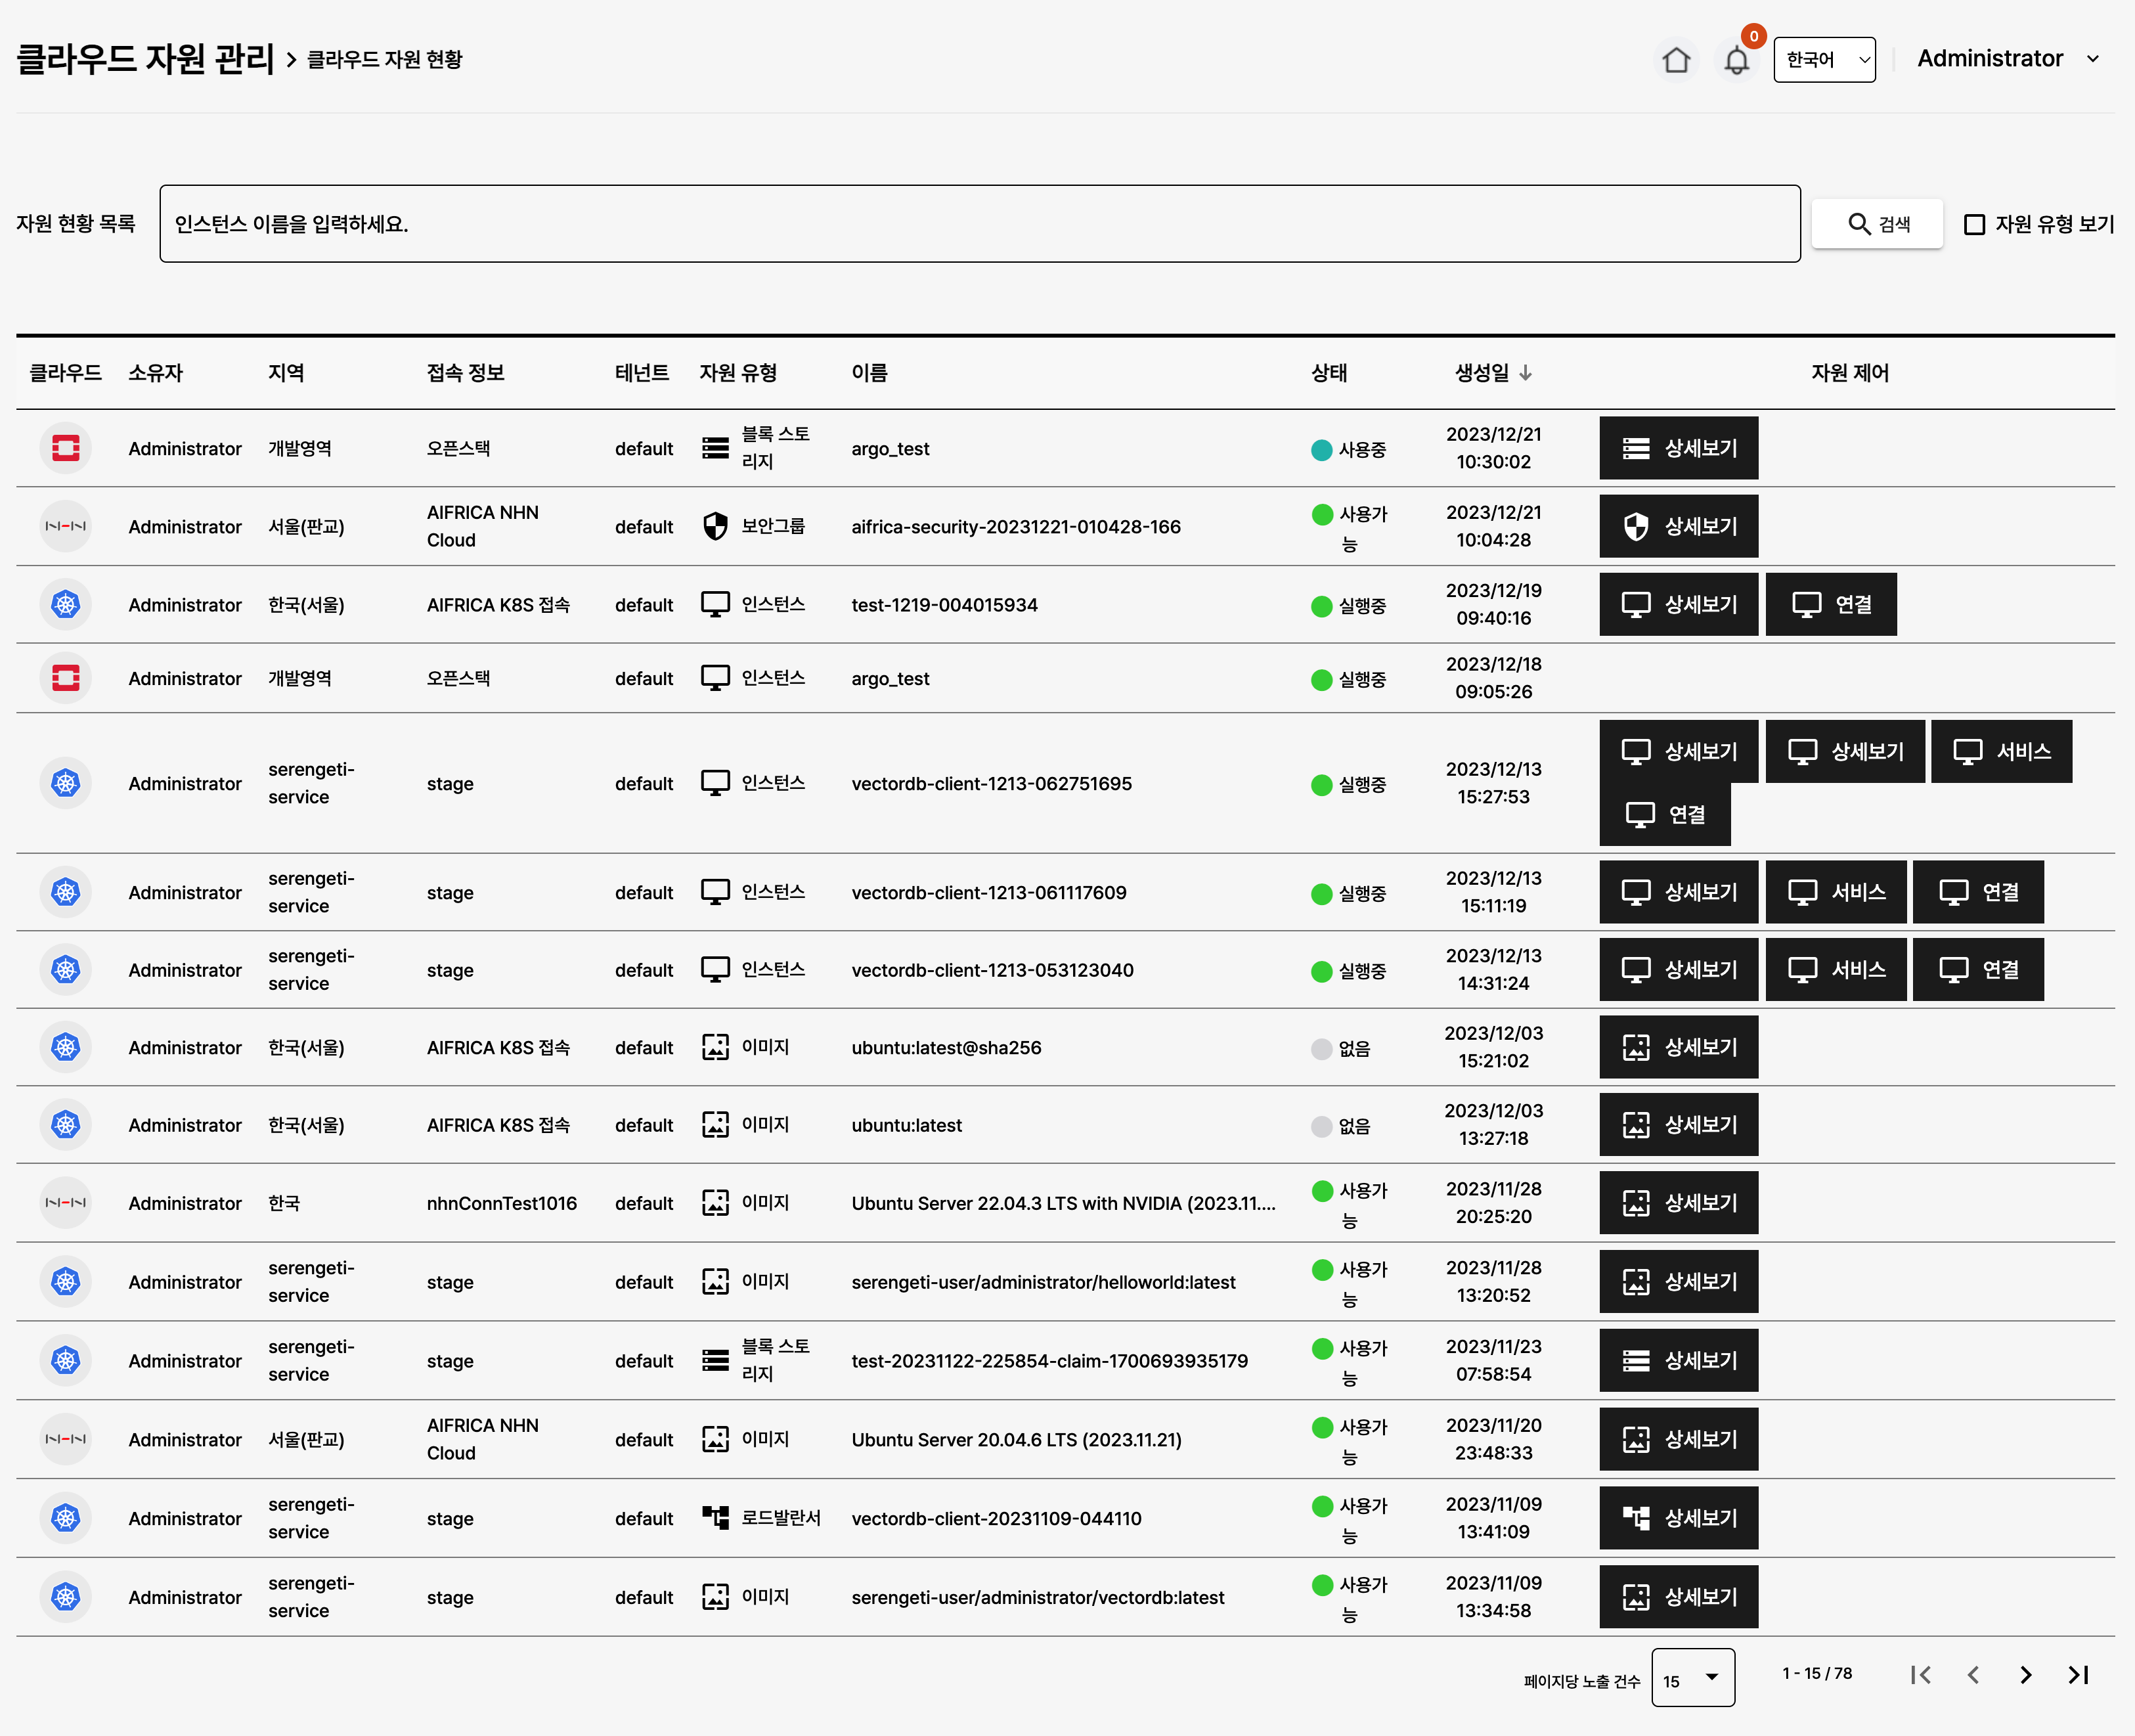Go to the previous page

point(1973,1675)
